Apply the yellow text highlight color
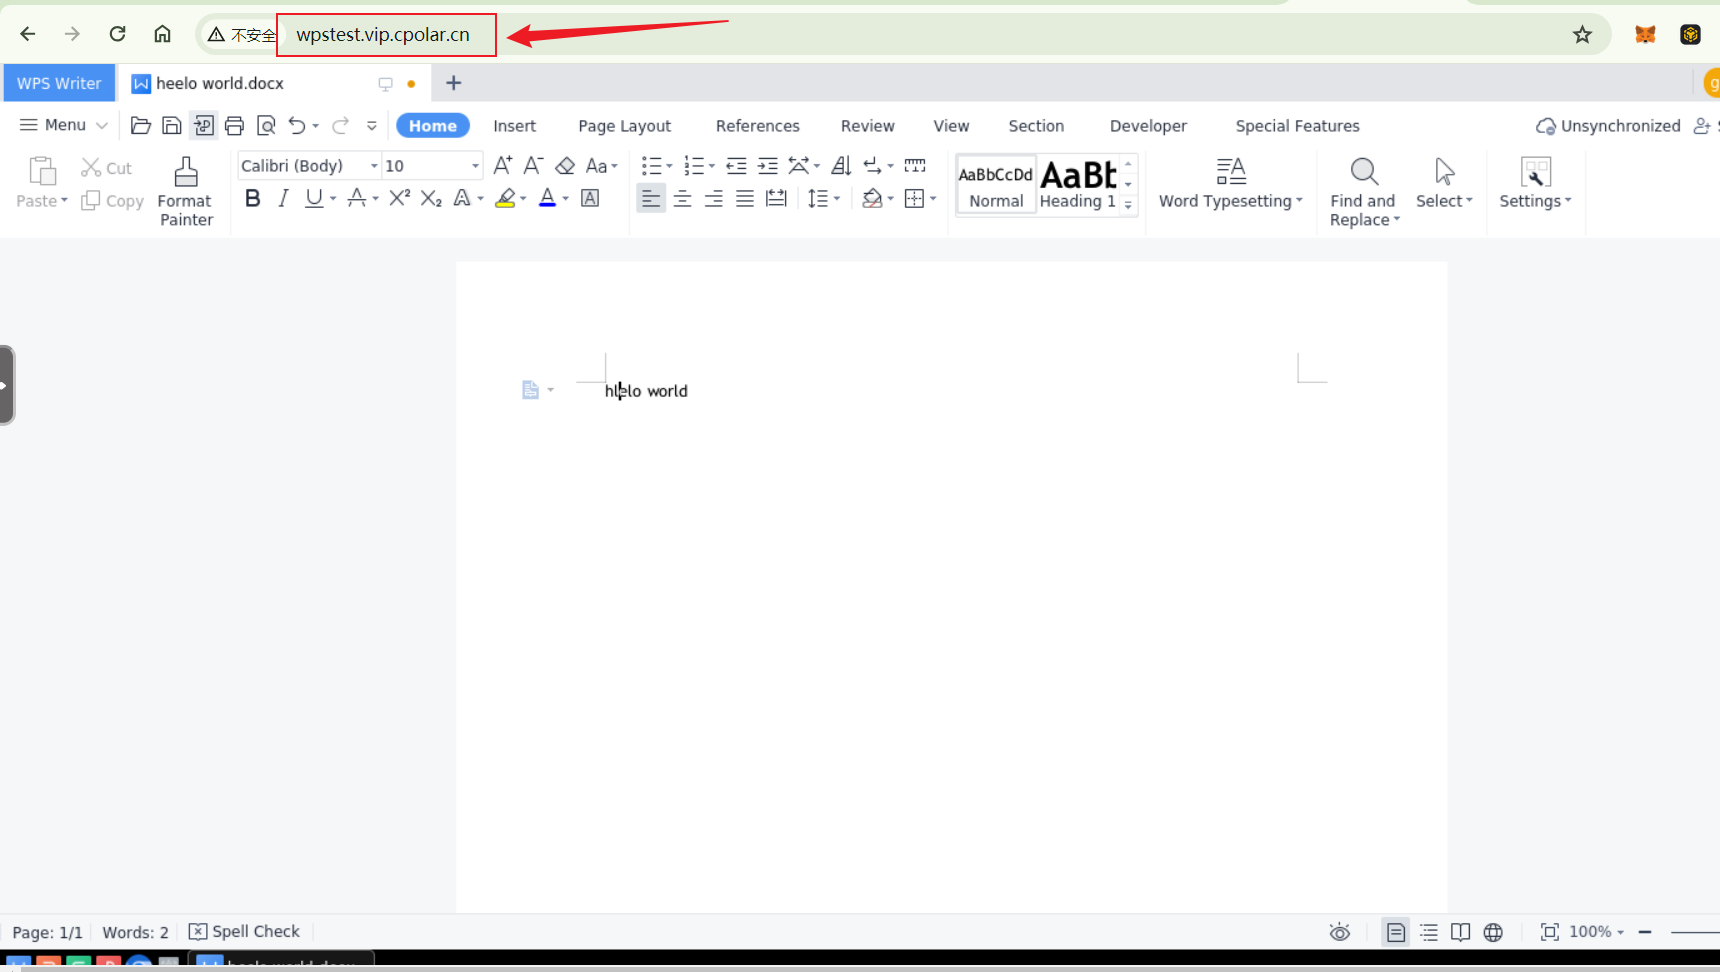The height and width of the screenshot is (972, 1720). click(506, 198)
